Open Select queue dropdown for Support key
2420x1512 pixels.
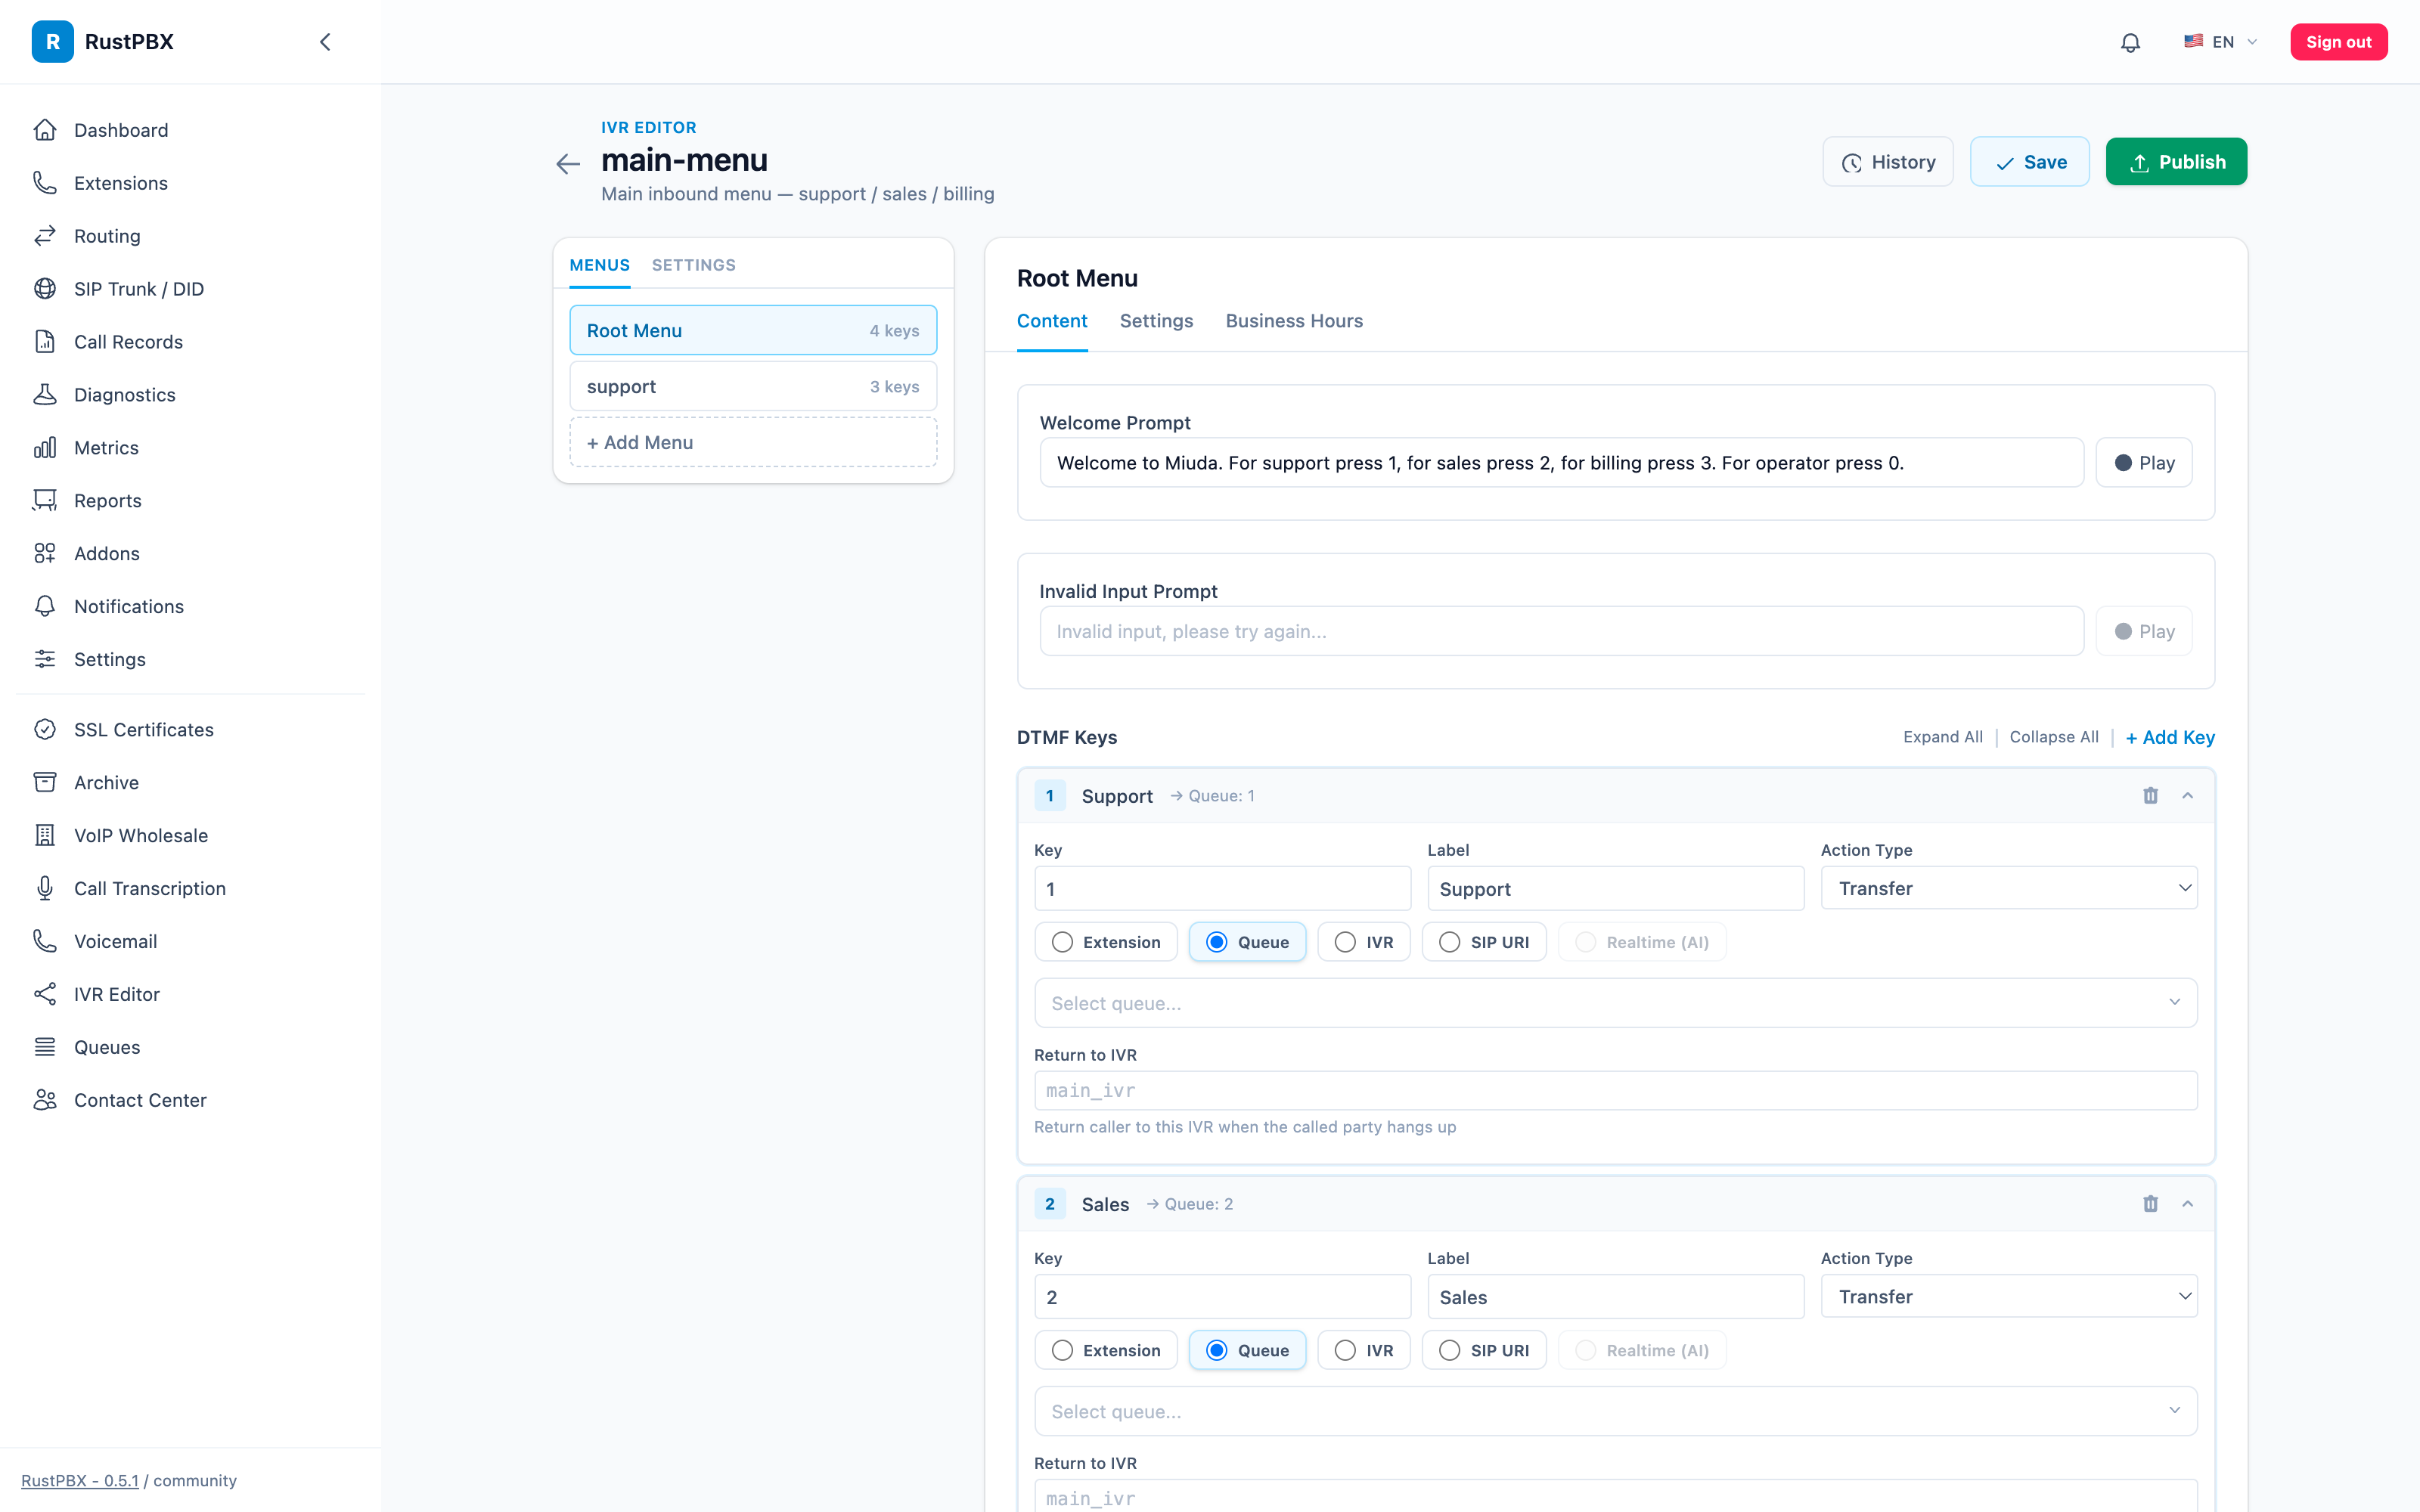(1616, 1003)
